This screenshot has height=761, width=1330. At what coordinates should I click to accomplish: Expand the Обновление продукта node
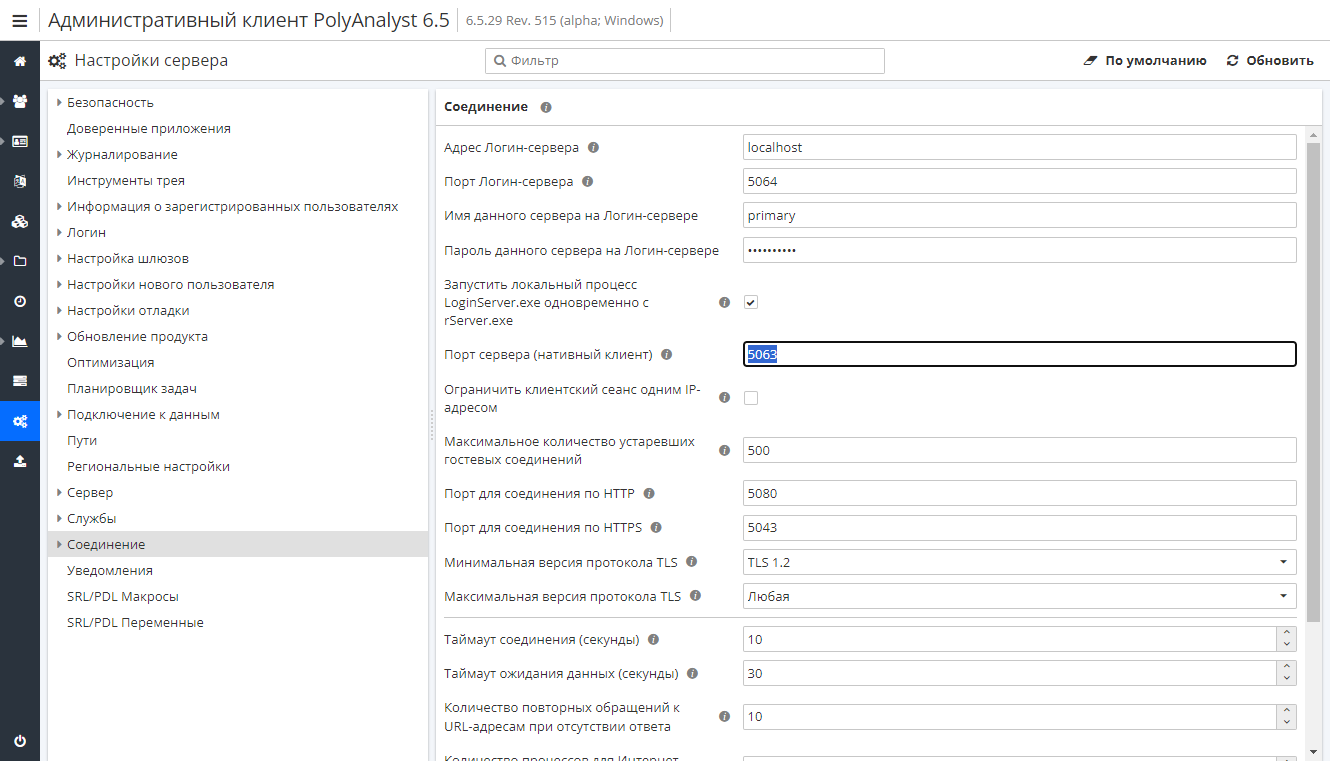tap(59, 336)
